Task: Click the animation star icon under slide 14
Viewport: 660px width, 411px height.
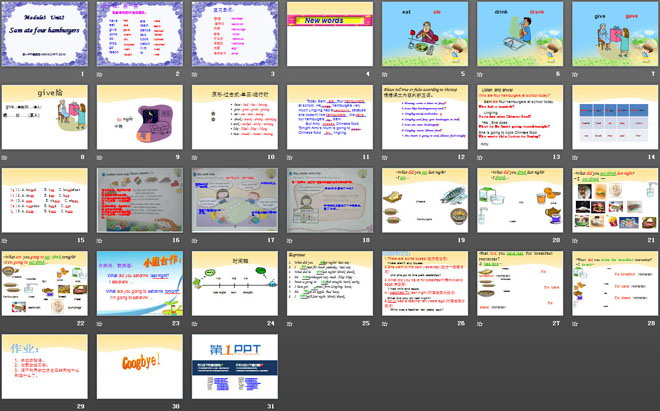Action: click(575, 157)
